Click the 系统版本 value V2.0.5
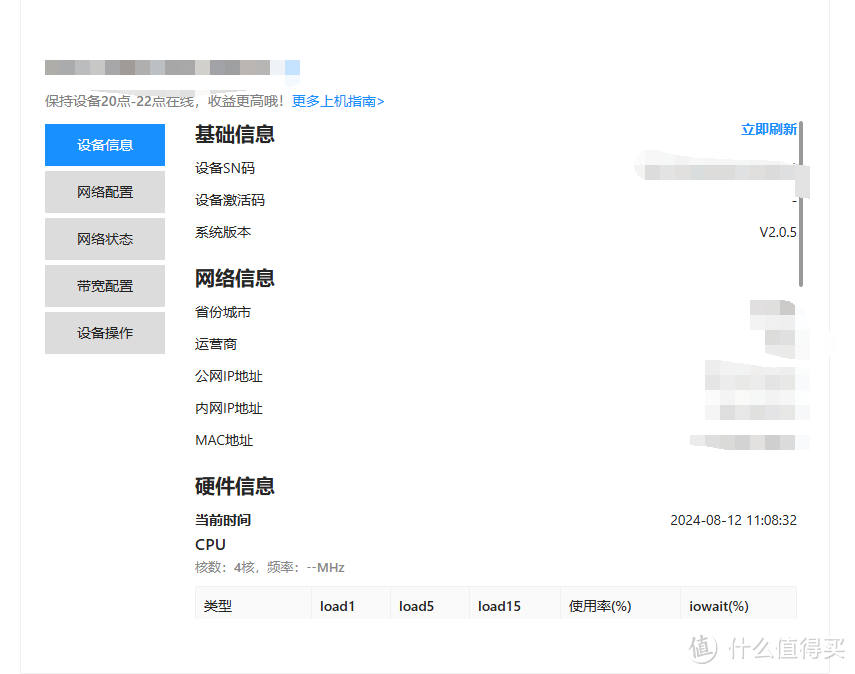The height and width of the screenshot is (674, 855). (775, 232)
